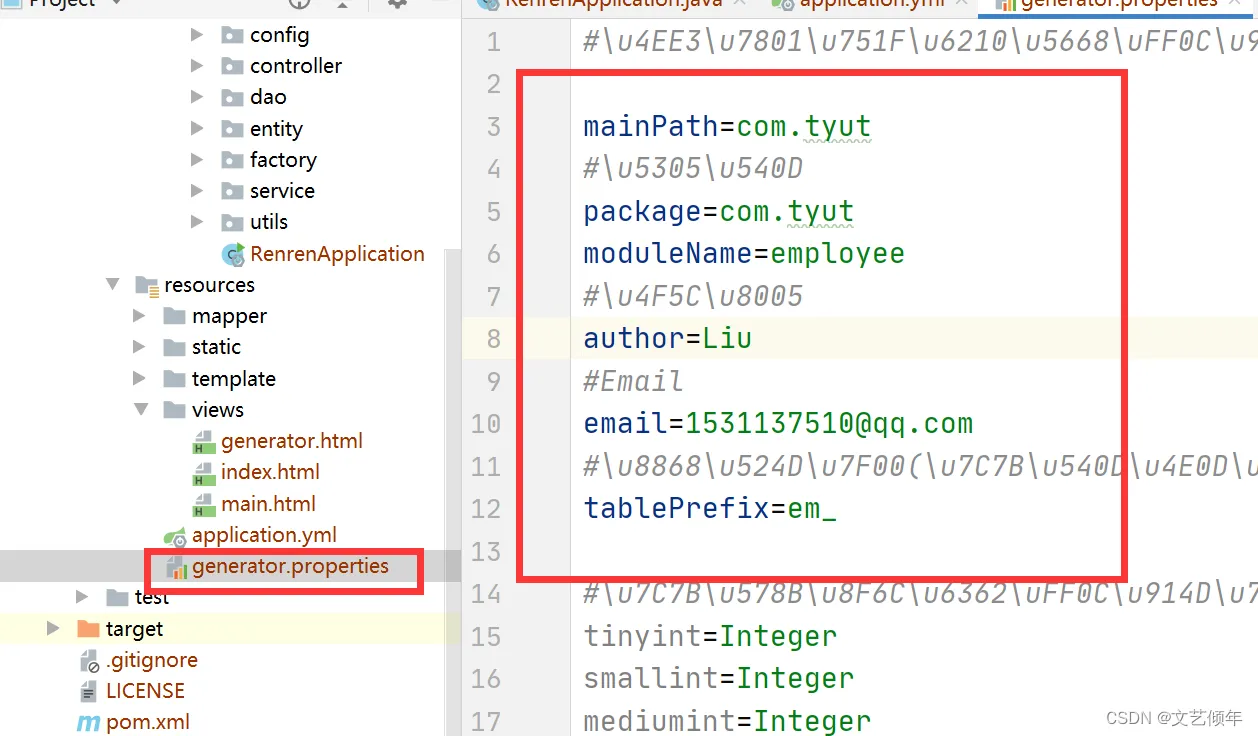This screenshot has width=1258, height=736.
Task: Open the Project tool window settings gear
Action: (397, 3)
